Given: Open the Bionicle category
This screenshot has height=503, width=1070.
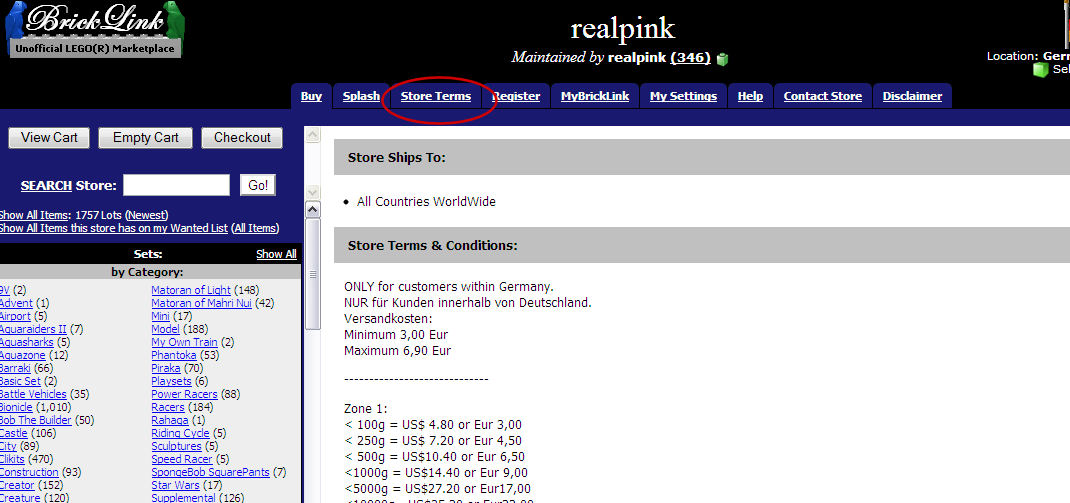Looking at the screenshot, I should click(16, 407).
